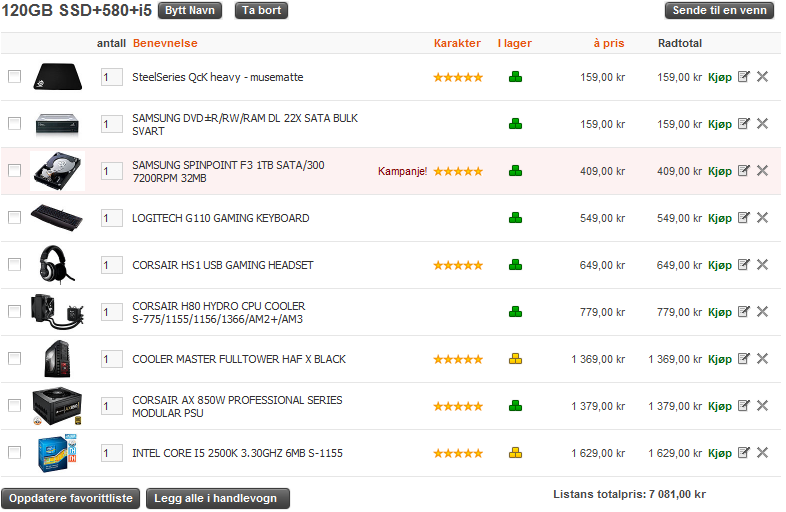The height and width of the screenshot is (512, 786).
Task: Click yellow stock icon for Cooler Master HAF X
Action: coord(515,359)
